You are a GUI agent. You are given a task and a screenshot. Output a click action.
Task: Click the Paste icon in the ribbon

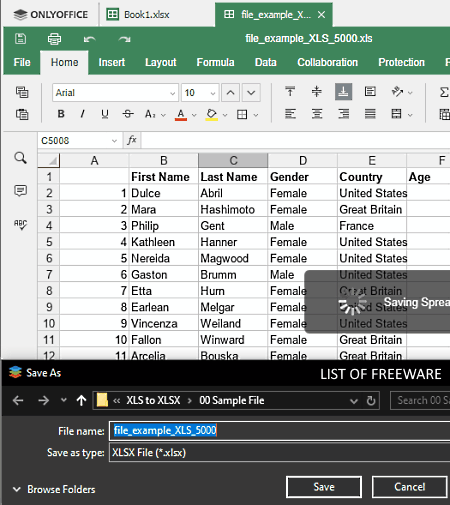pos(22,114)
